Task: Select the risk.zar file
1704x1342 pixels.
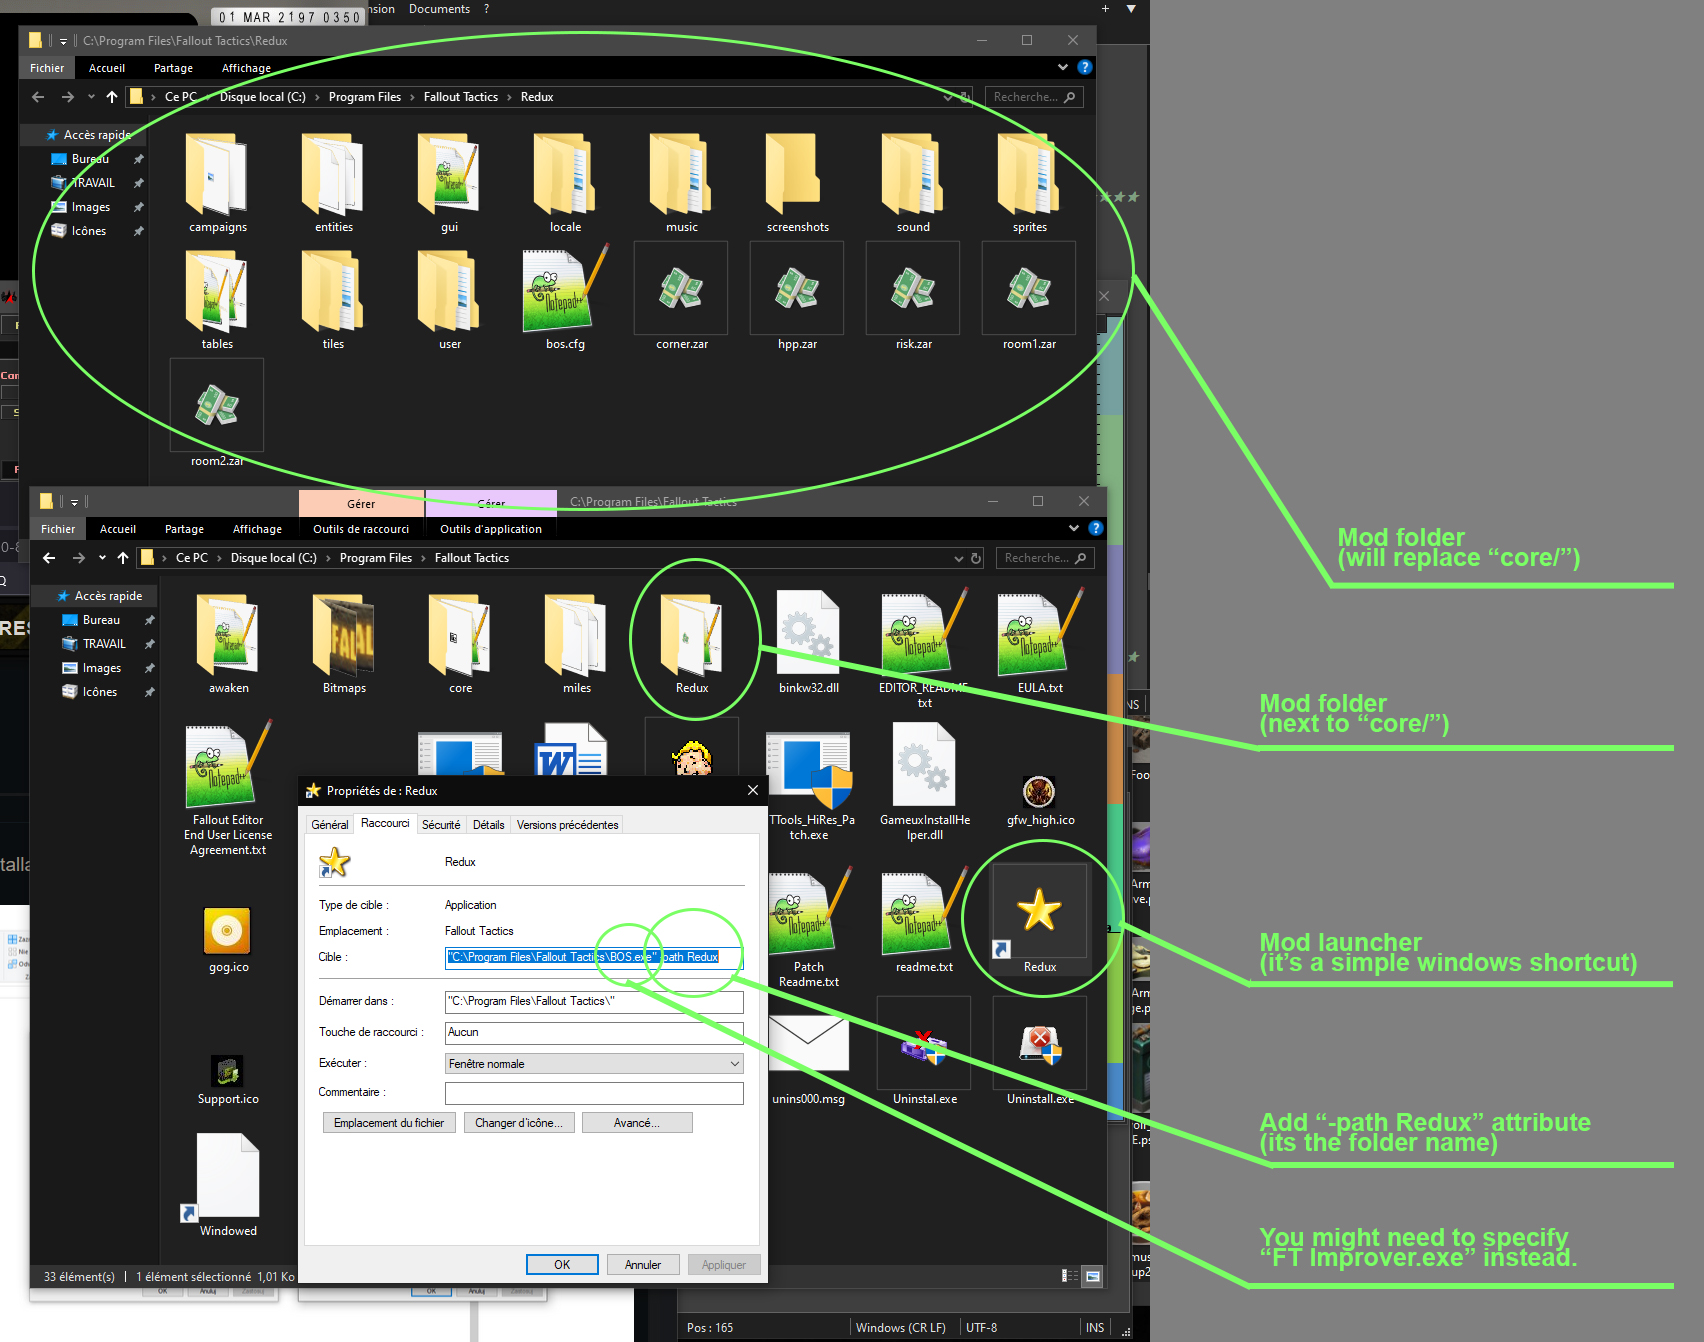Action: (913, 297)
